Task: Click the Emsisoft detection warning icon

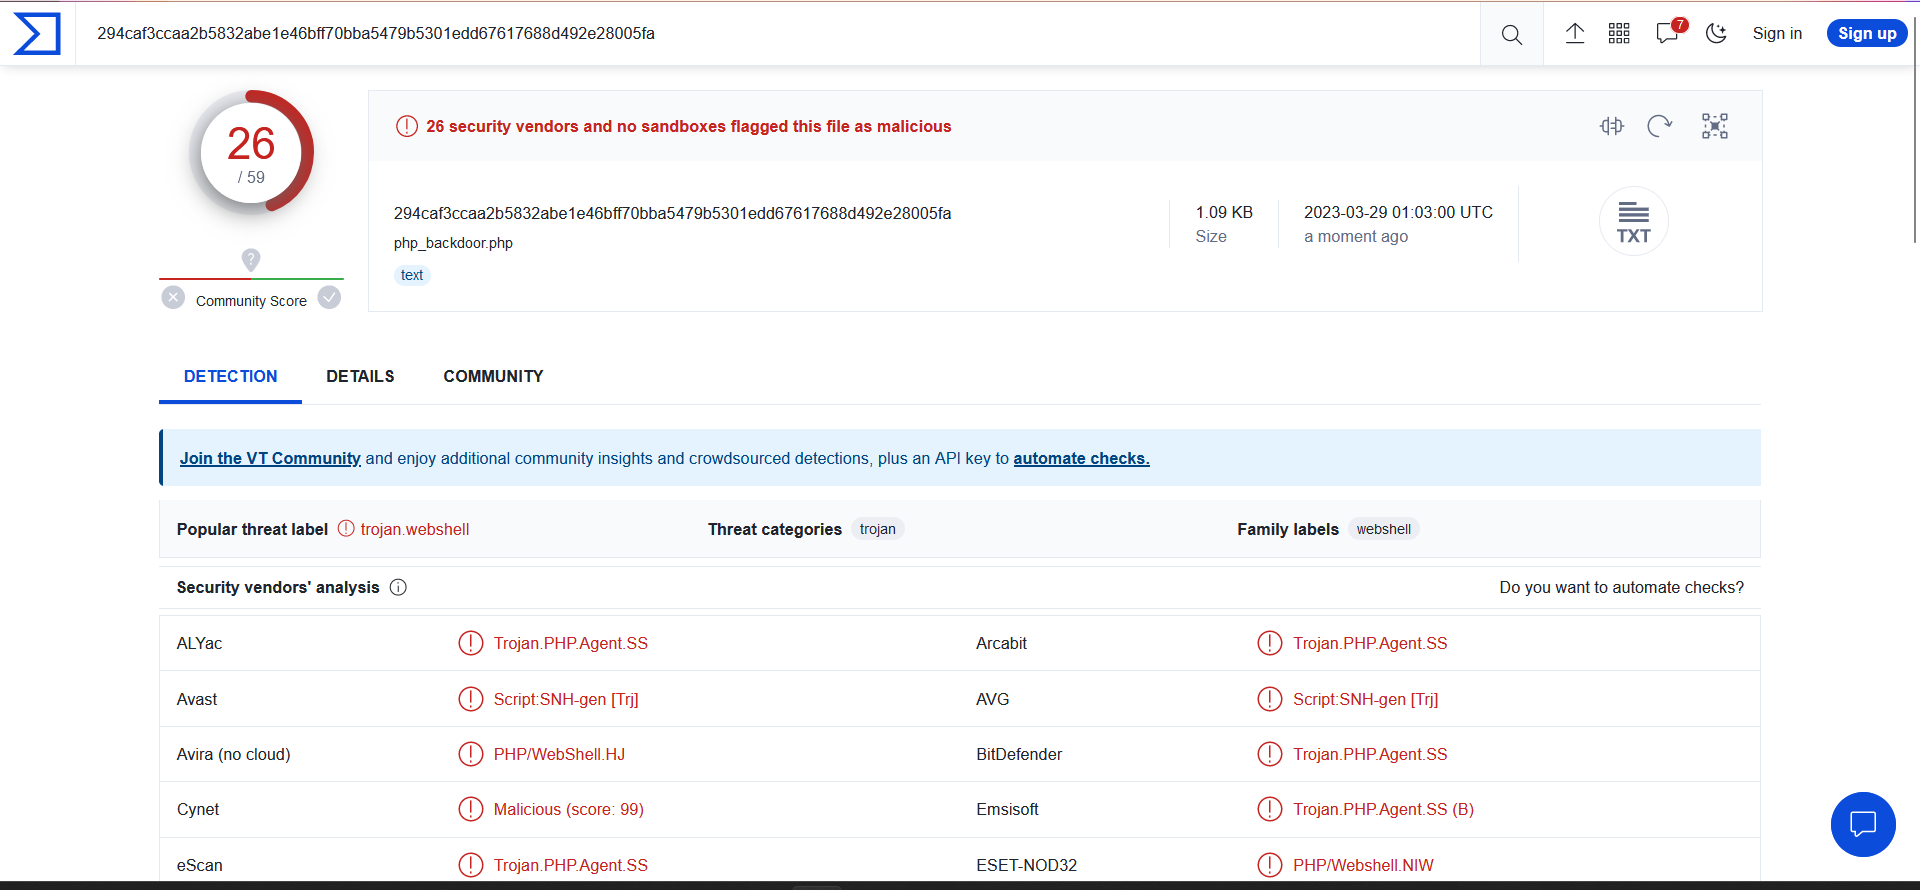Action: point(1270,809)
